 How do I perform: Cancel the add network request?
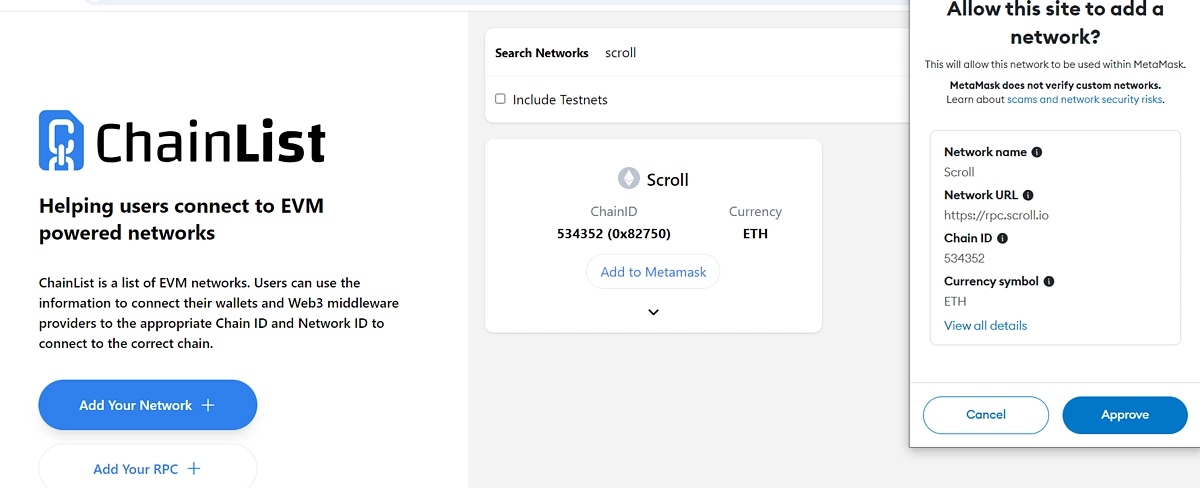pos(985,415)
